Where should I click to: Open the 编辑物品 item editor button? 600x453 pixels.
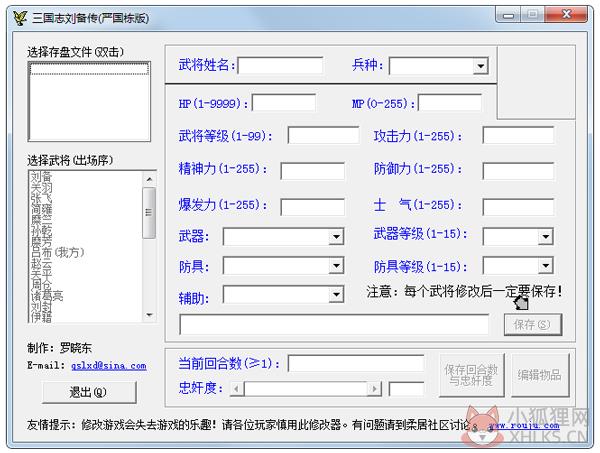(x=540, y=375)
